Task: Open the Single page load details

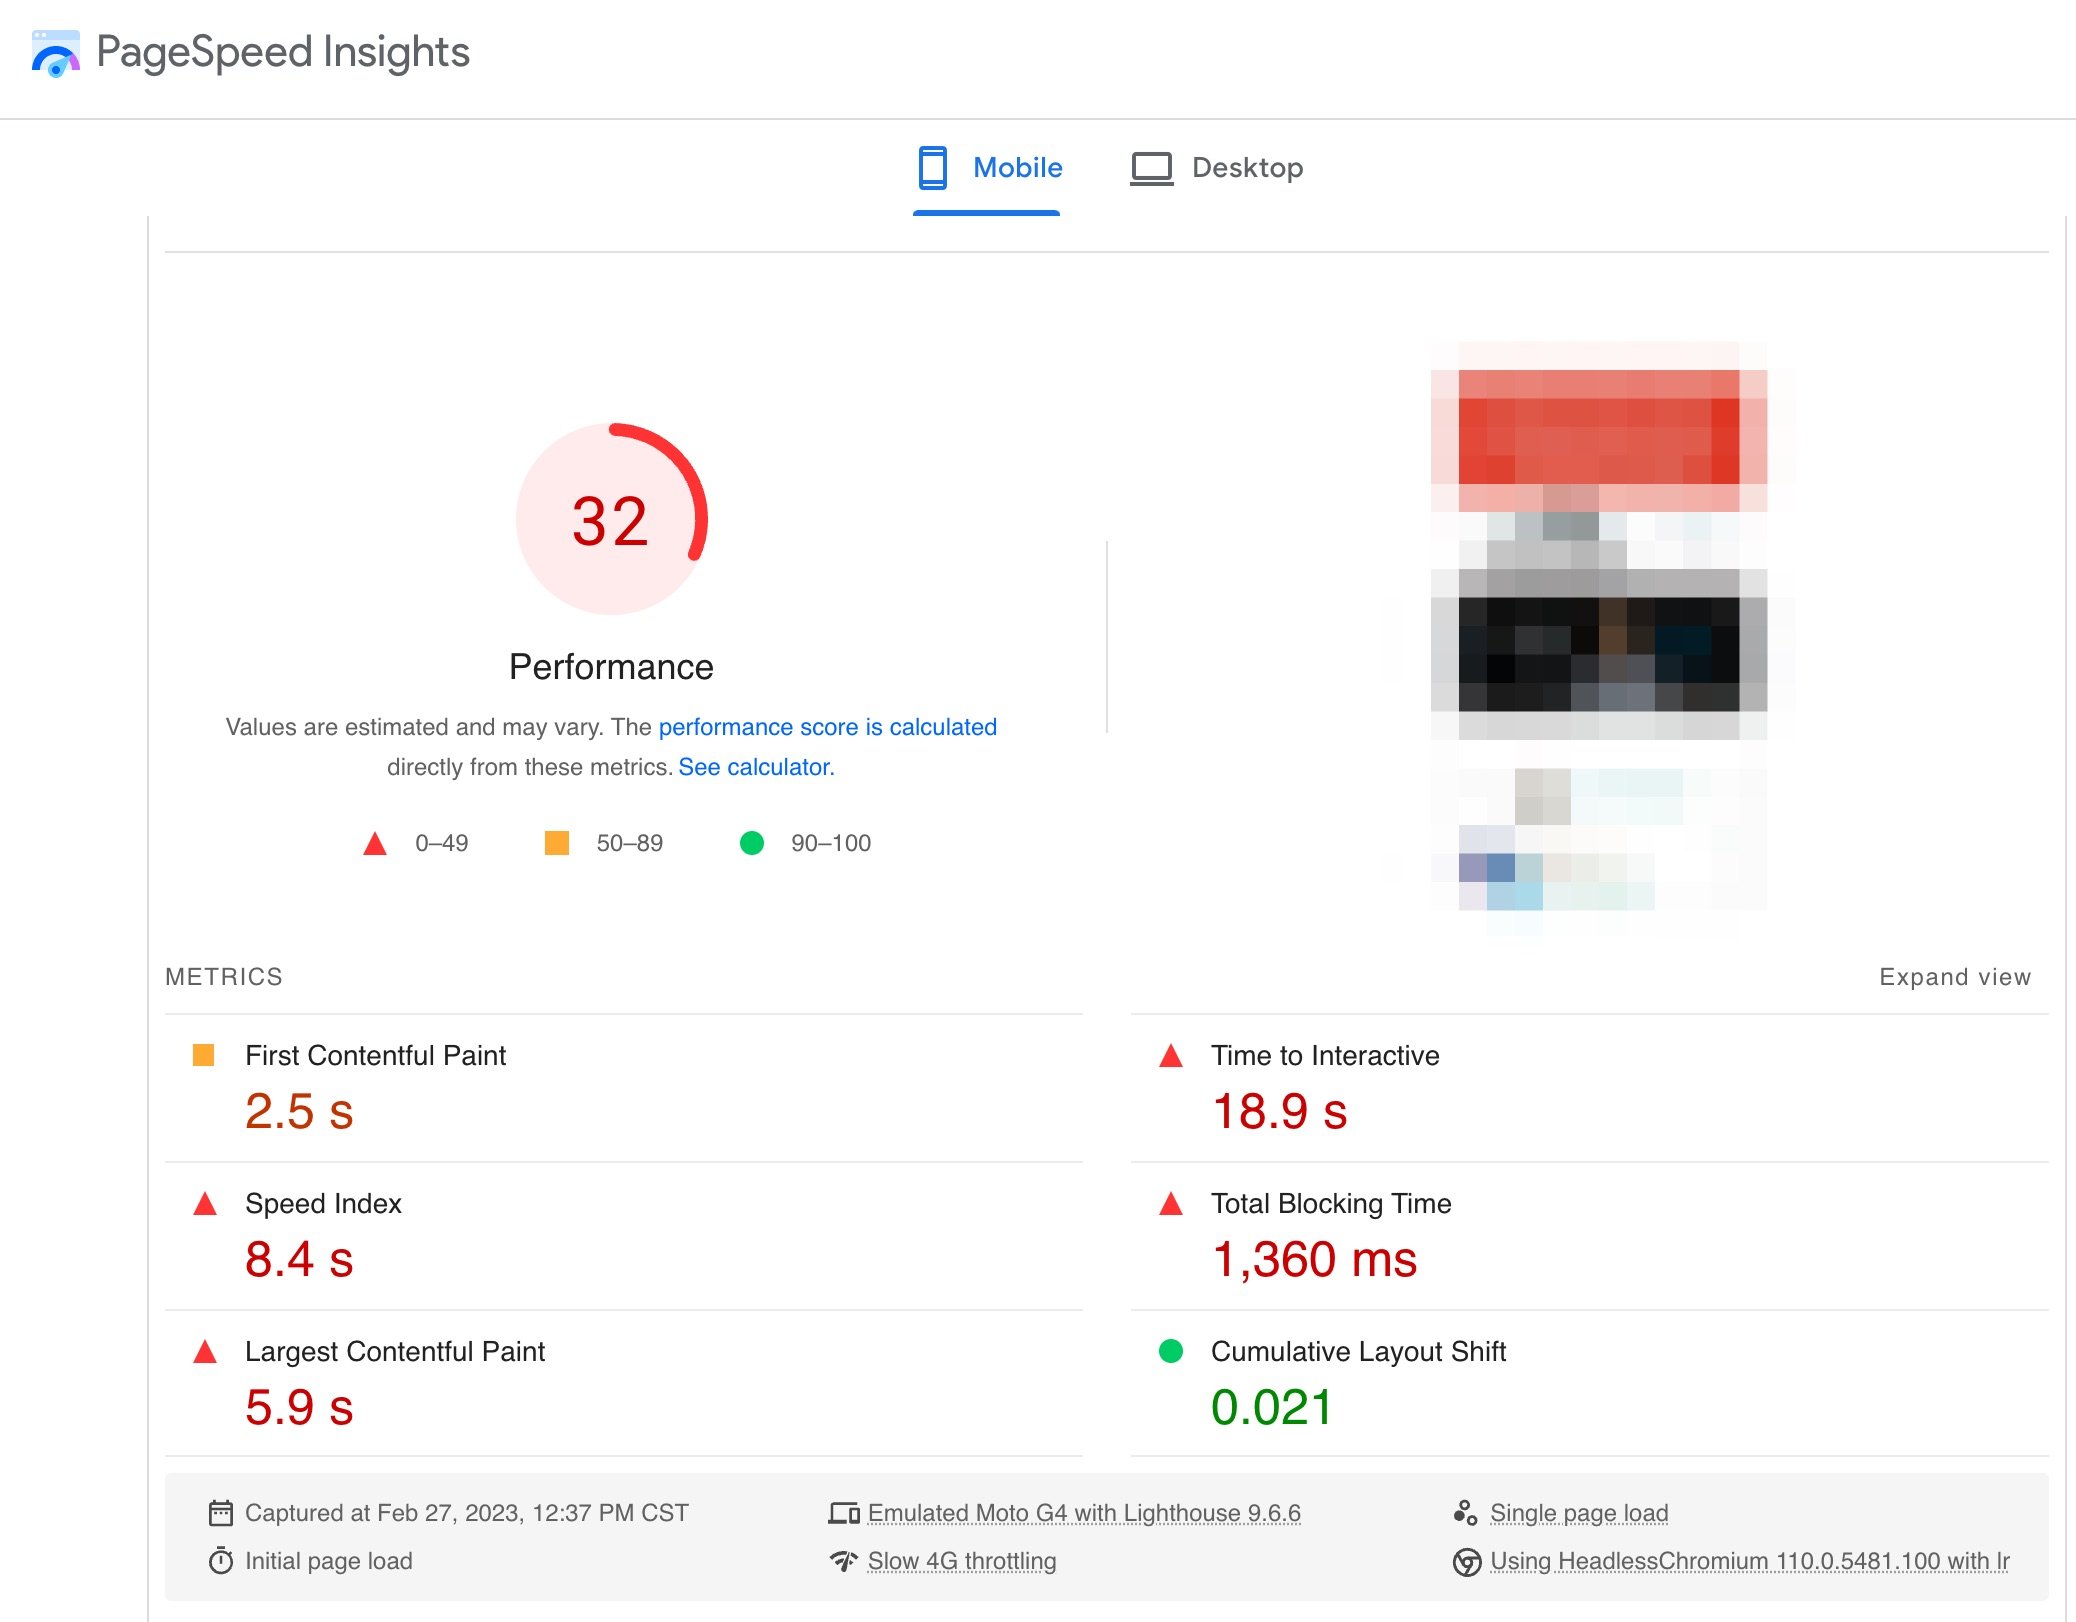Action: coord(1579,1513)
